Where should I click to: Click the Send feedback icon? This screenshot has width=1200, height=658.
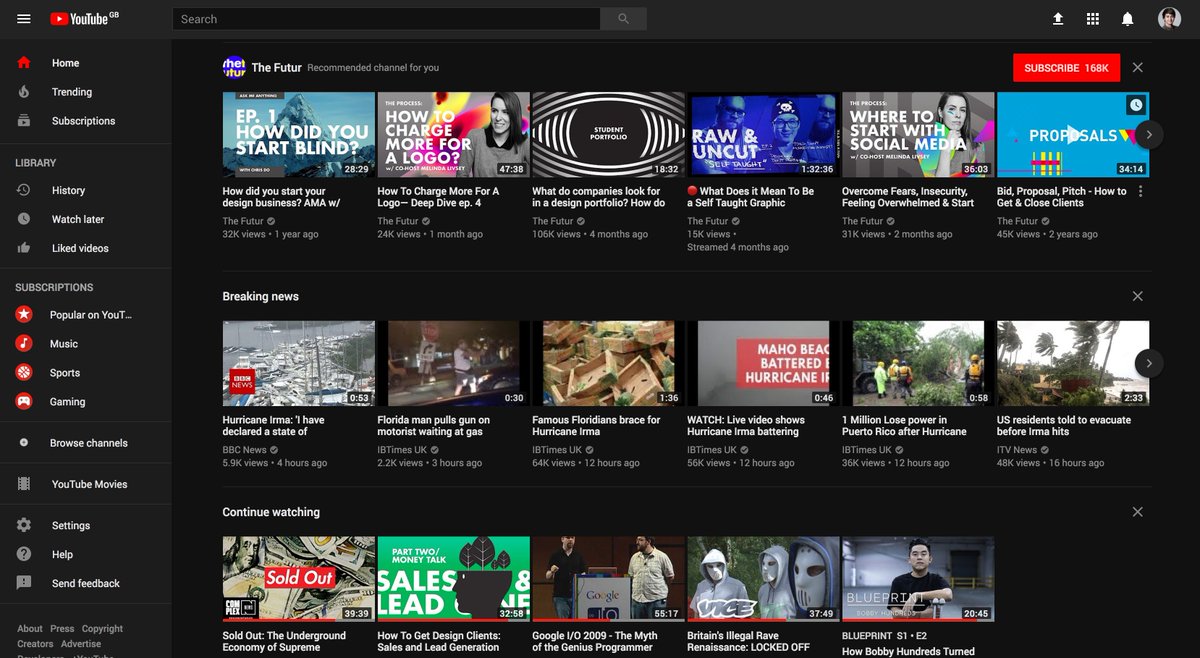coord(24,583)
